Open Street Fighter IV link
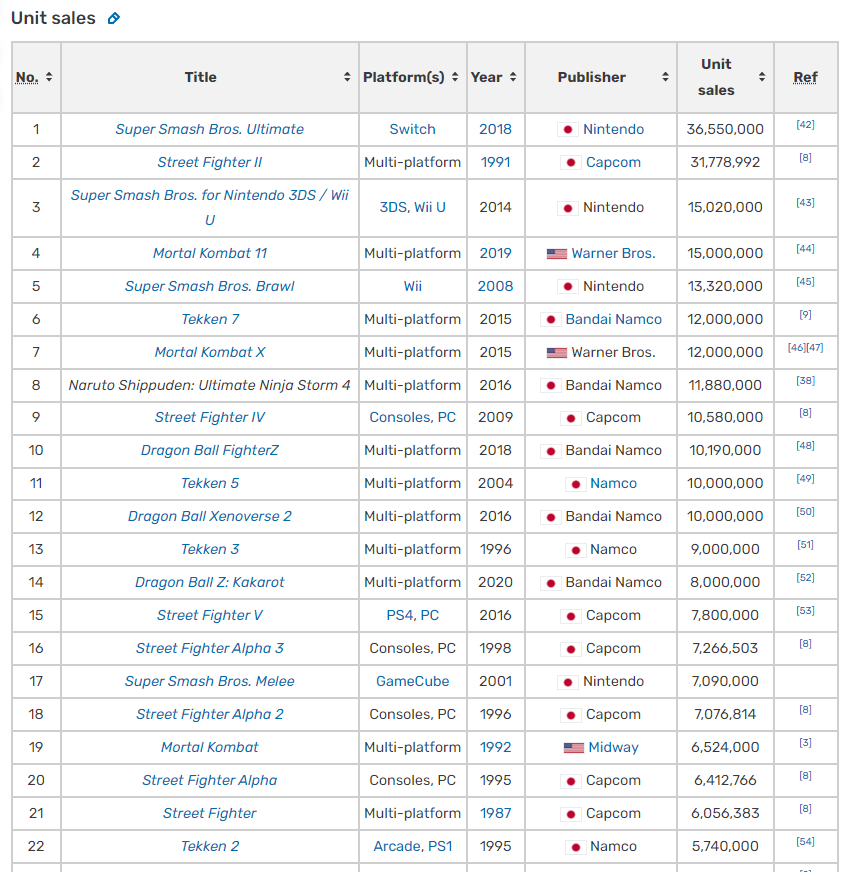 (210, 417)
